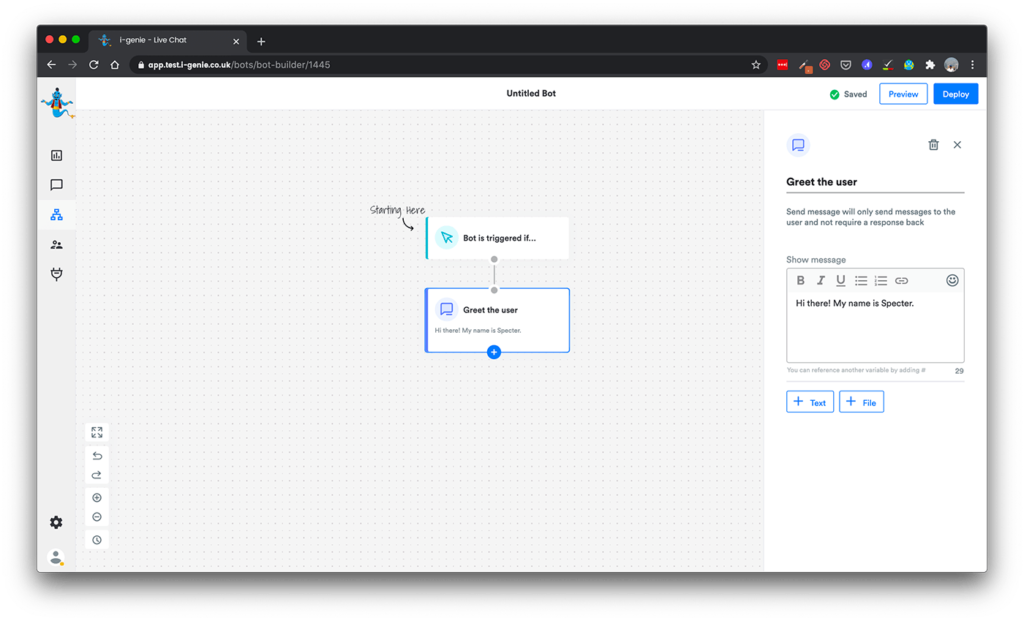Add a step with the blue plus
This screenshot has width=1024, height=621.
(x=494, y=352)
